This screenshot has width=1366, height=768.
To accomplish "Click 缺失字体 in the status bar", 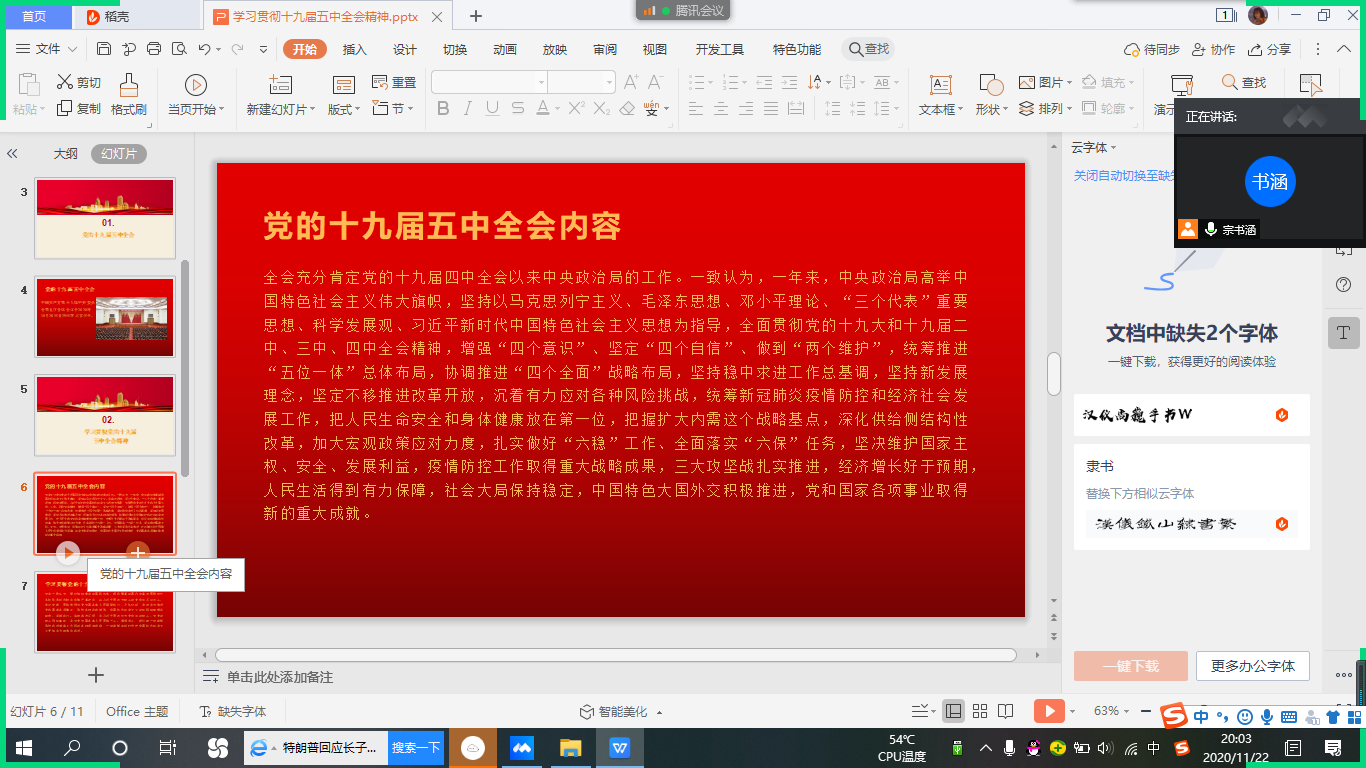I will pos(233,711).
